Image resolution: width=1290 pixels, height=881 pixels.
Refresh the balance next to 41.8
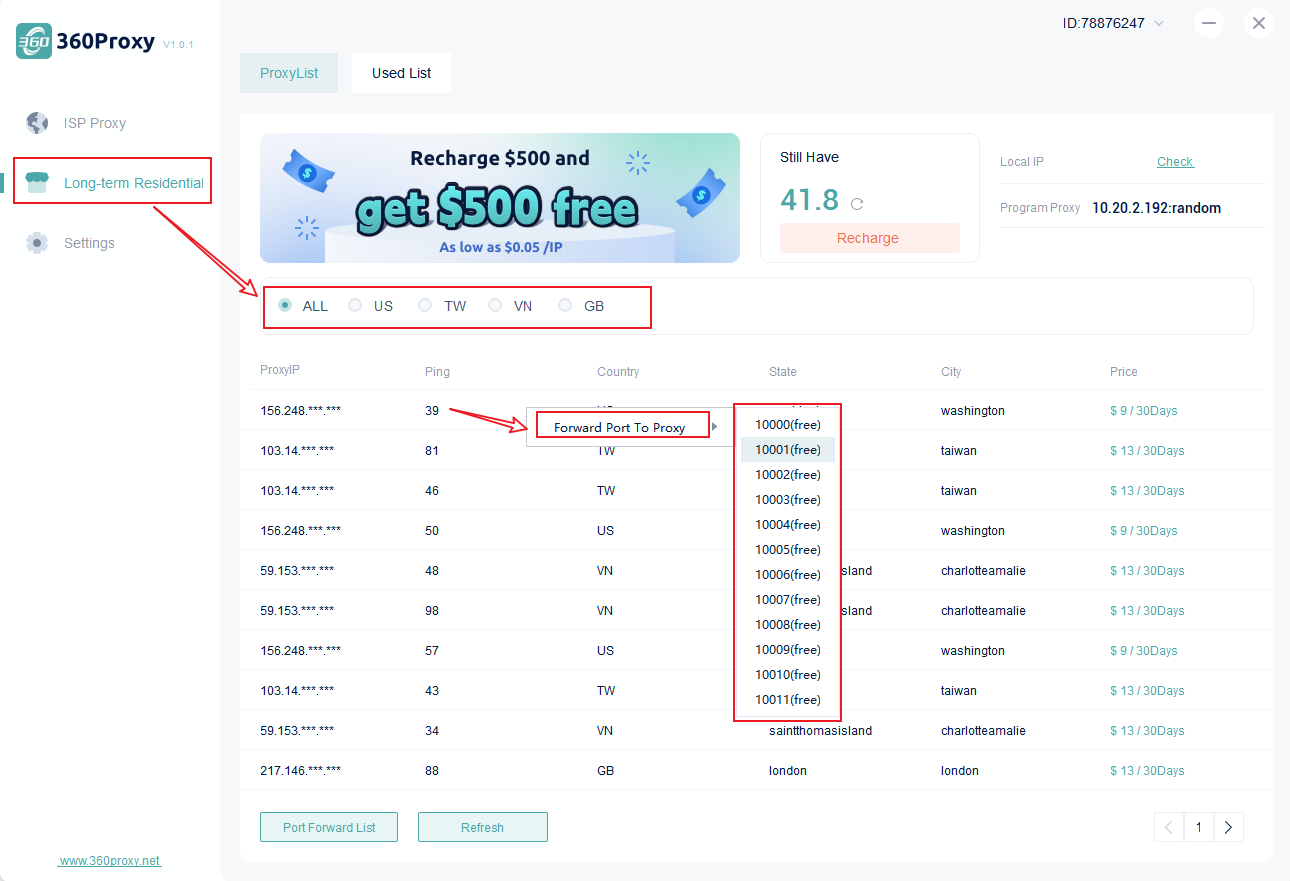(x=856, y=204)
